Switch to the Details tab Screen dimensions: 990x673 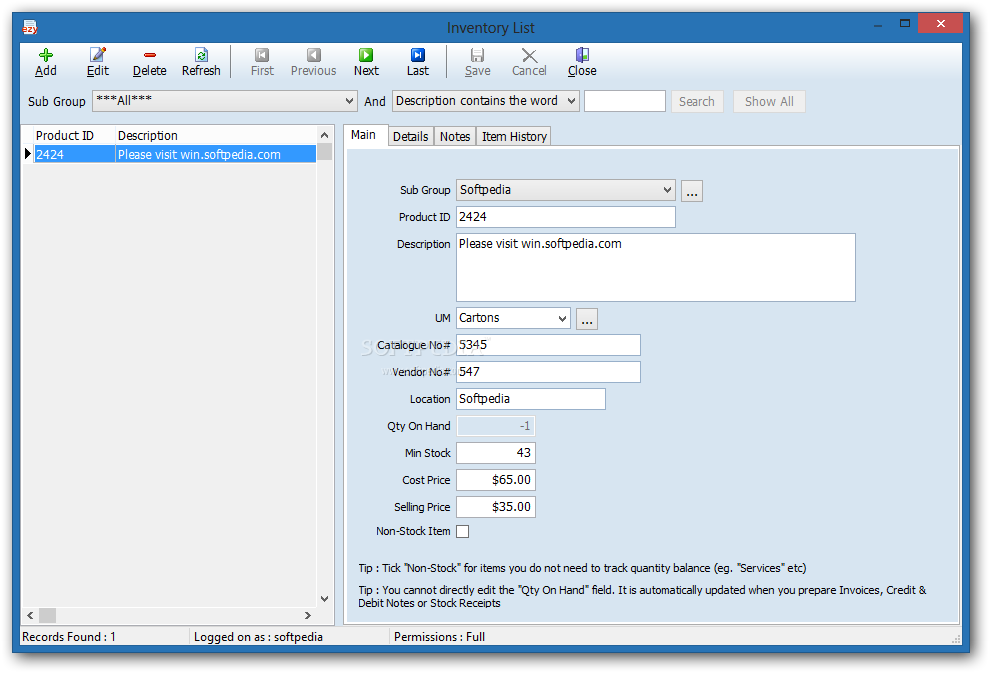[410, 136]
